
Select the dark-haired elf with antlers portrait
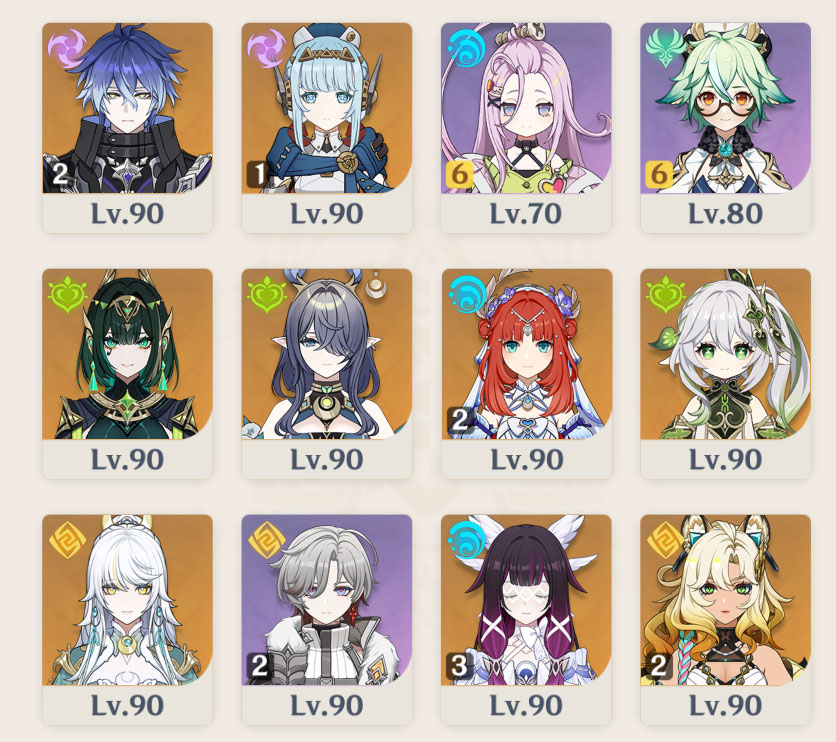[327, 354]
